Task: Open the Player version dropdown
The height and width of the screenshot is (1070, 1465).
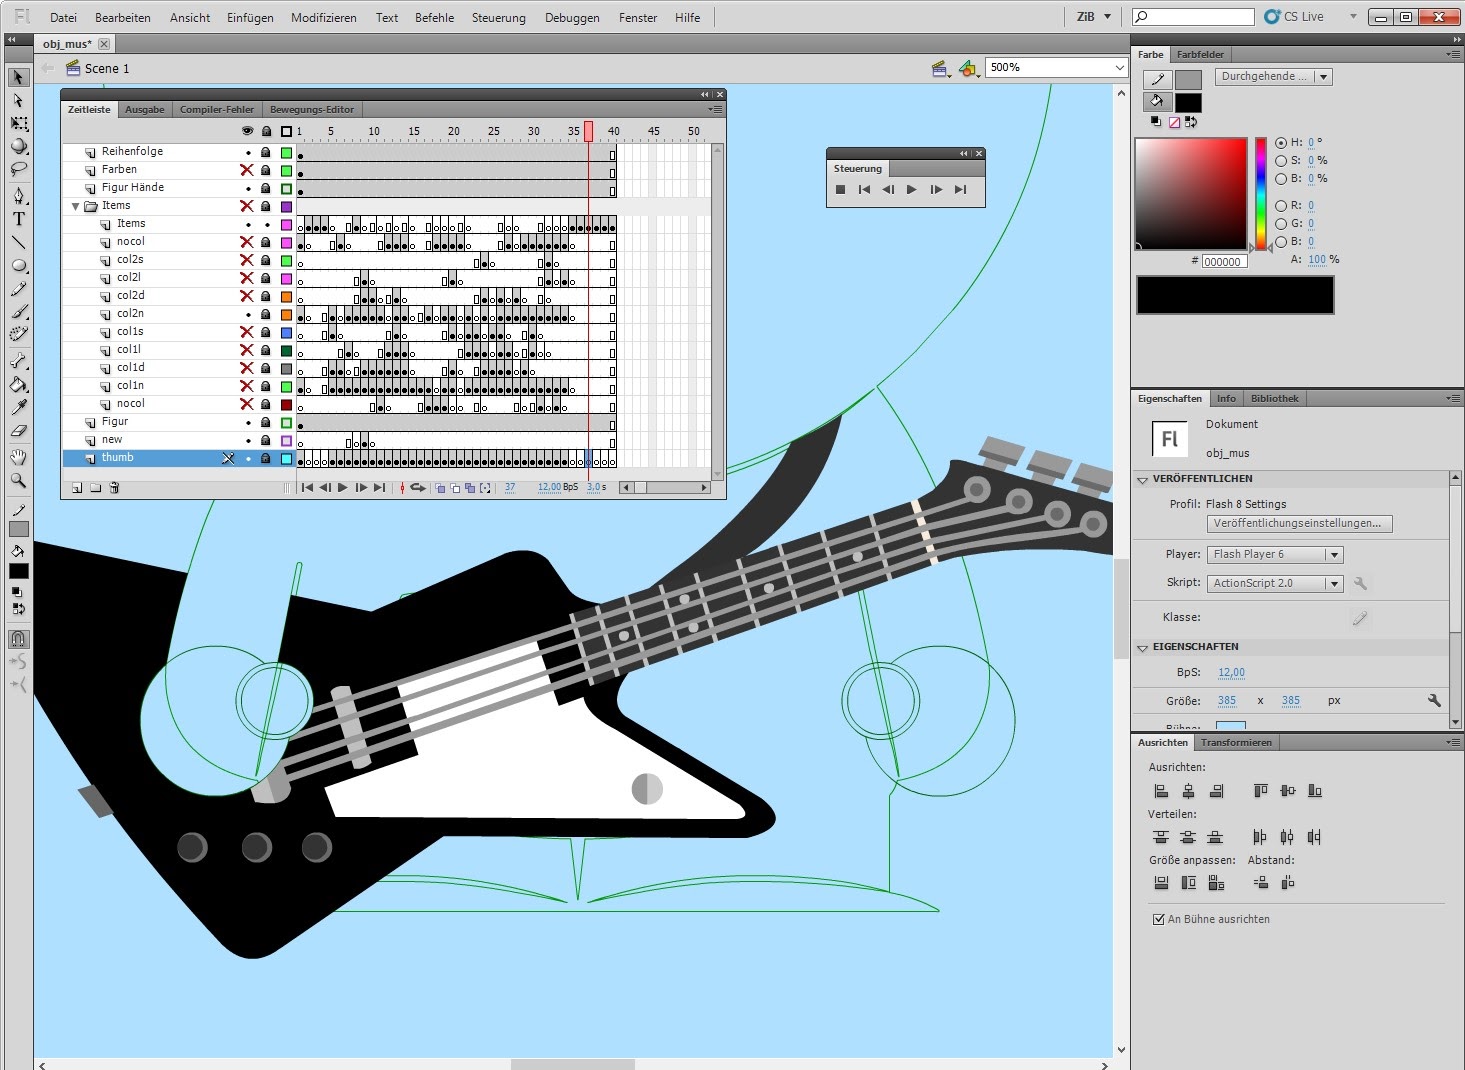Action: (1276, 554)
